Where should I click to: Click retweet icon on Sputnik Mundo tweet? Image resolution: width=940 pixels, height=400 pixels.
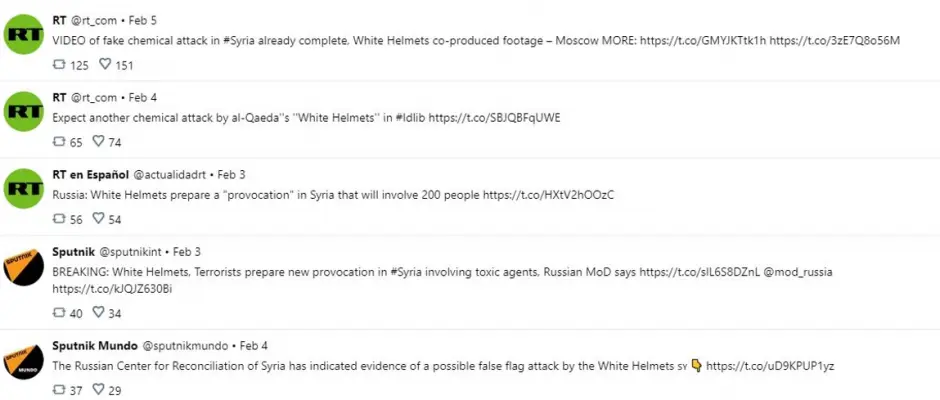[59, 390]
